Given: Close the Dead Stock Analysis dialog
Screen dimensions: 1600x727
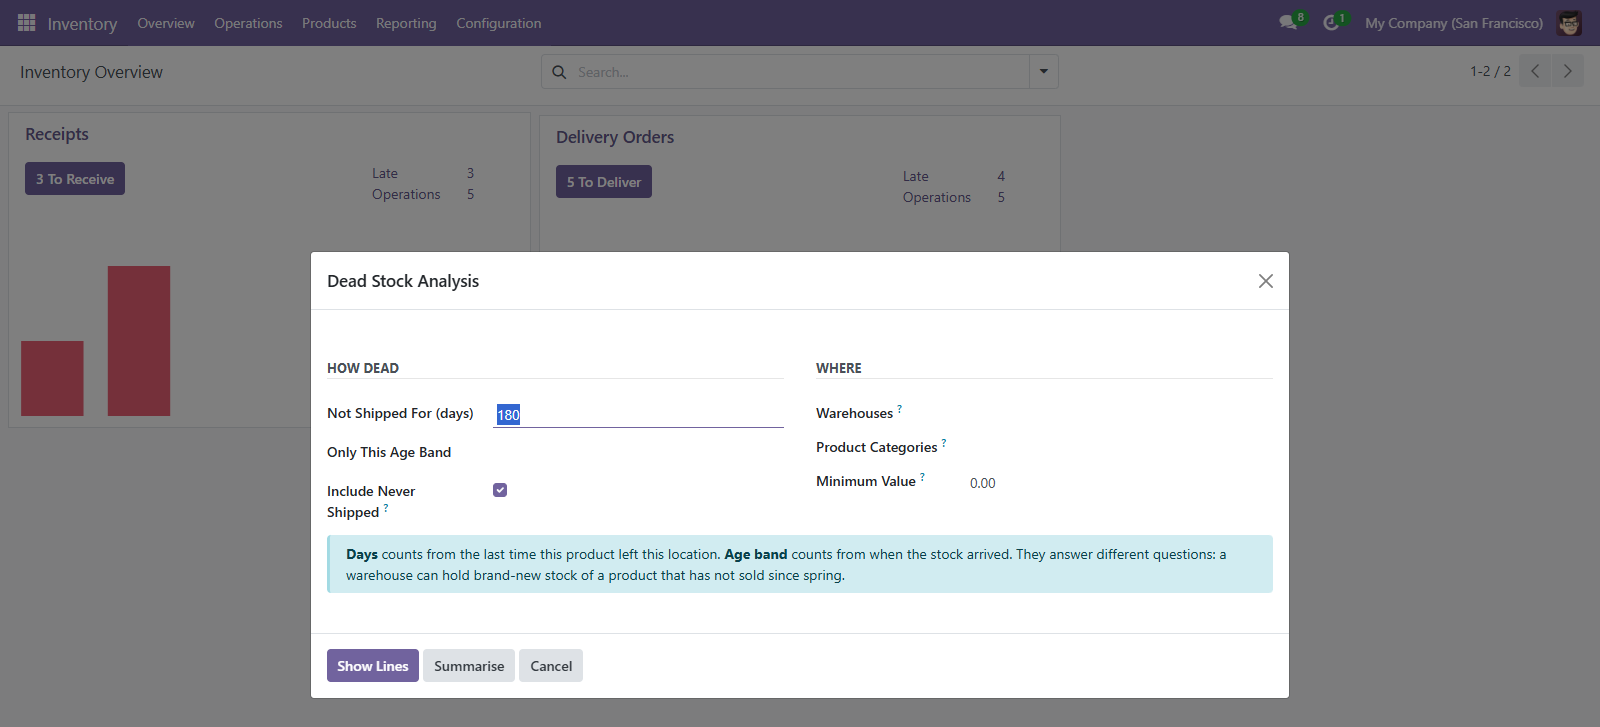Looking at the screenshot, I should pyautogui.click(x=1266, y=281).
